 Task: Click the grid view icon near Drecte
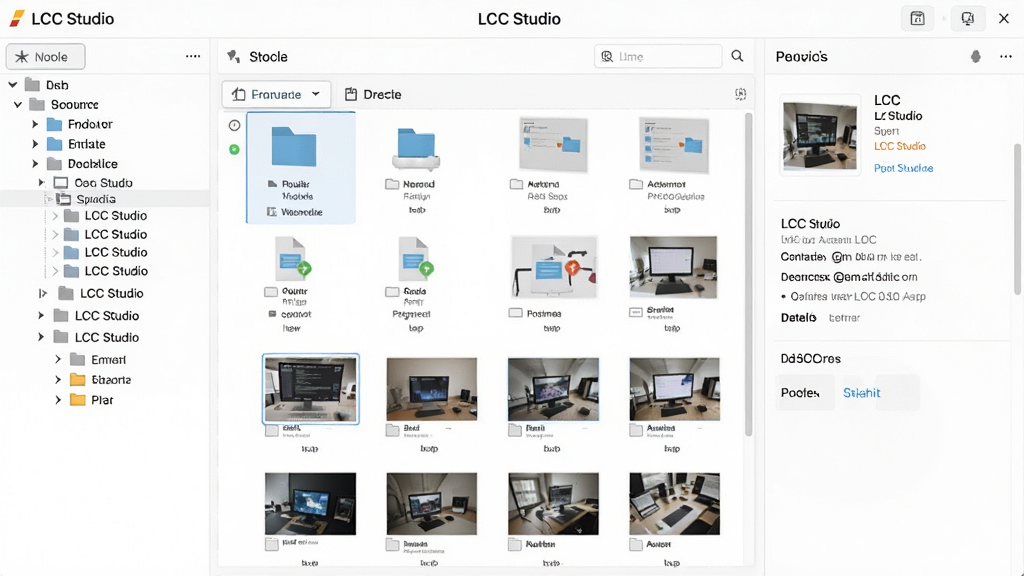pos(740,94)
